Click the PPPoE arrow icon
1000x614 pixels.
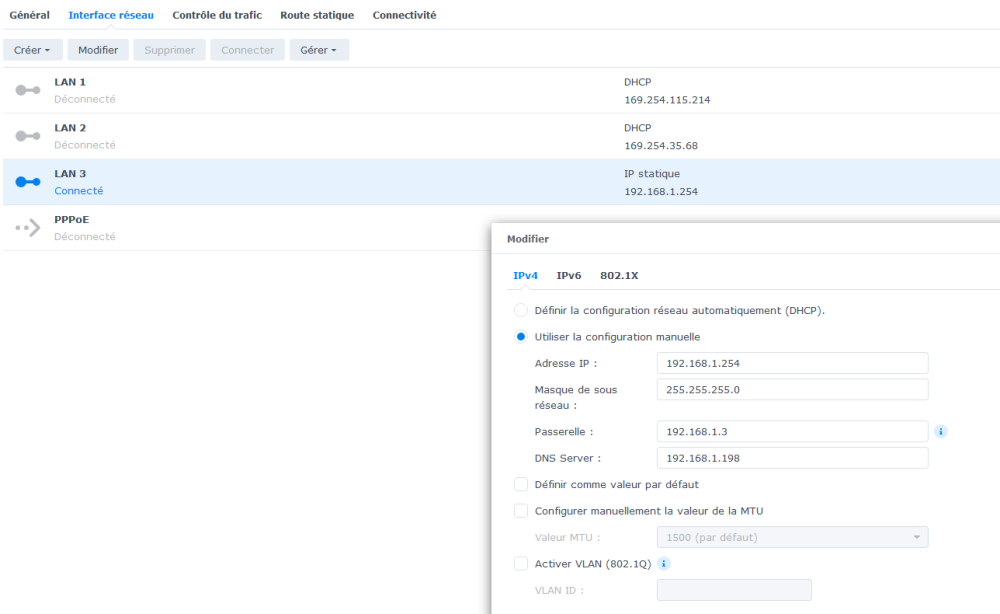pyautogui.click(x=28, y=228)
